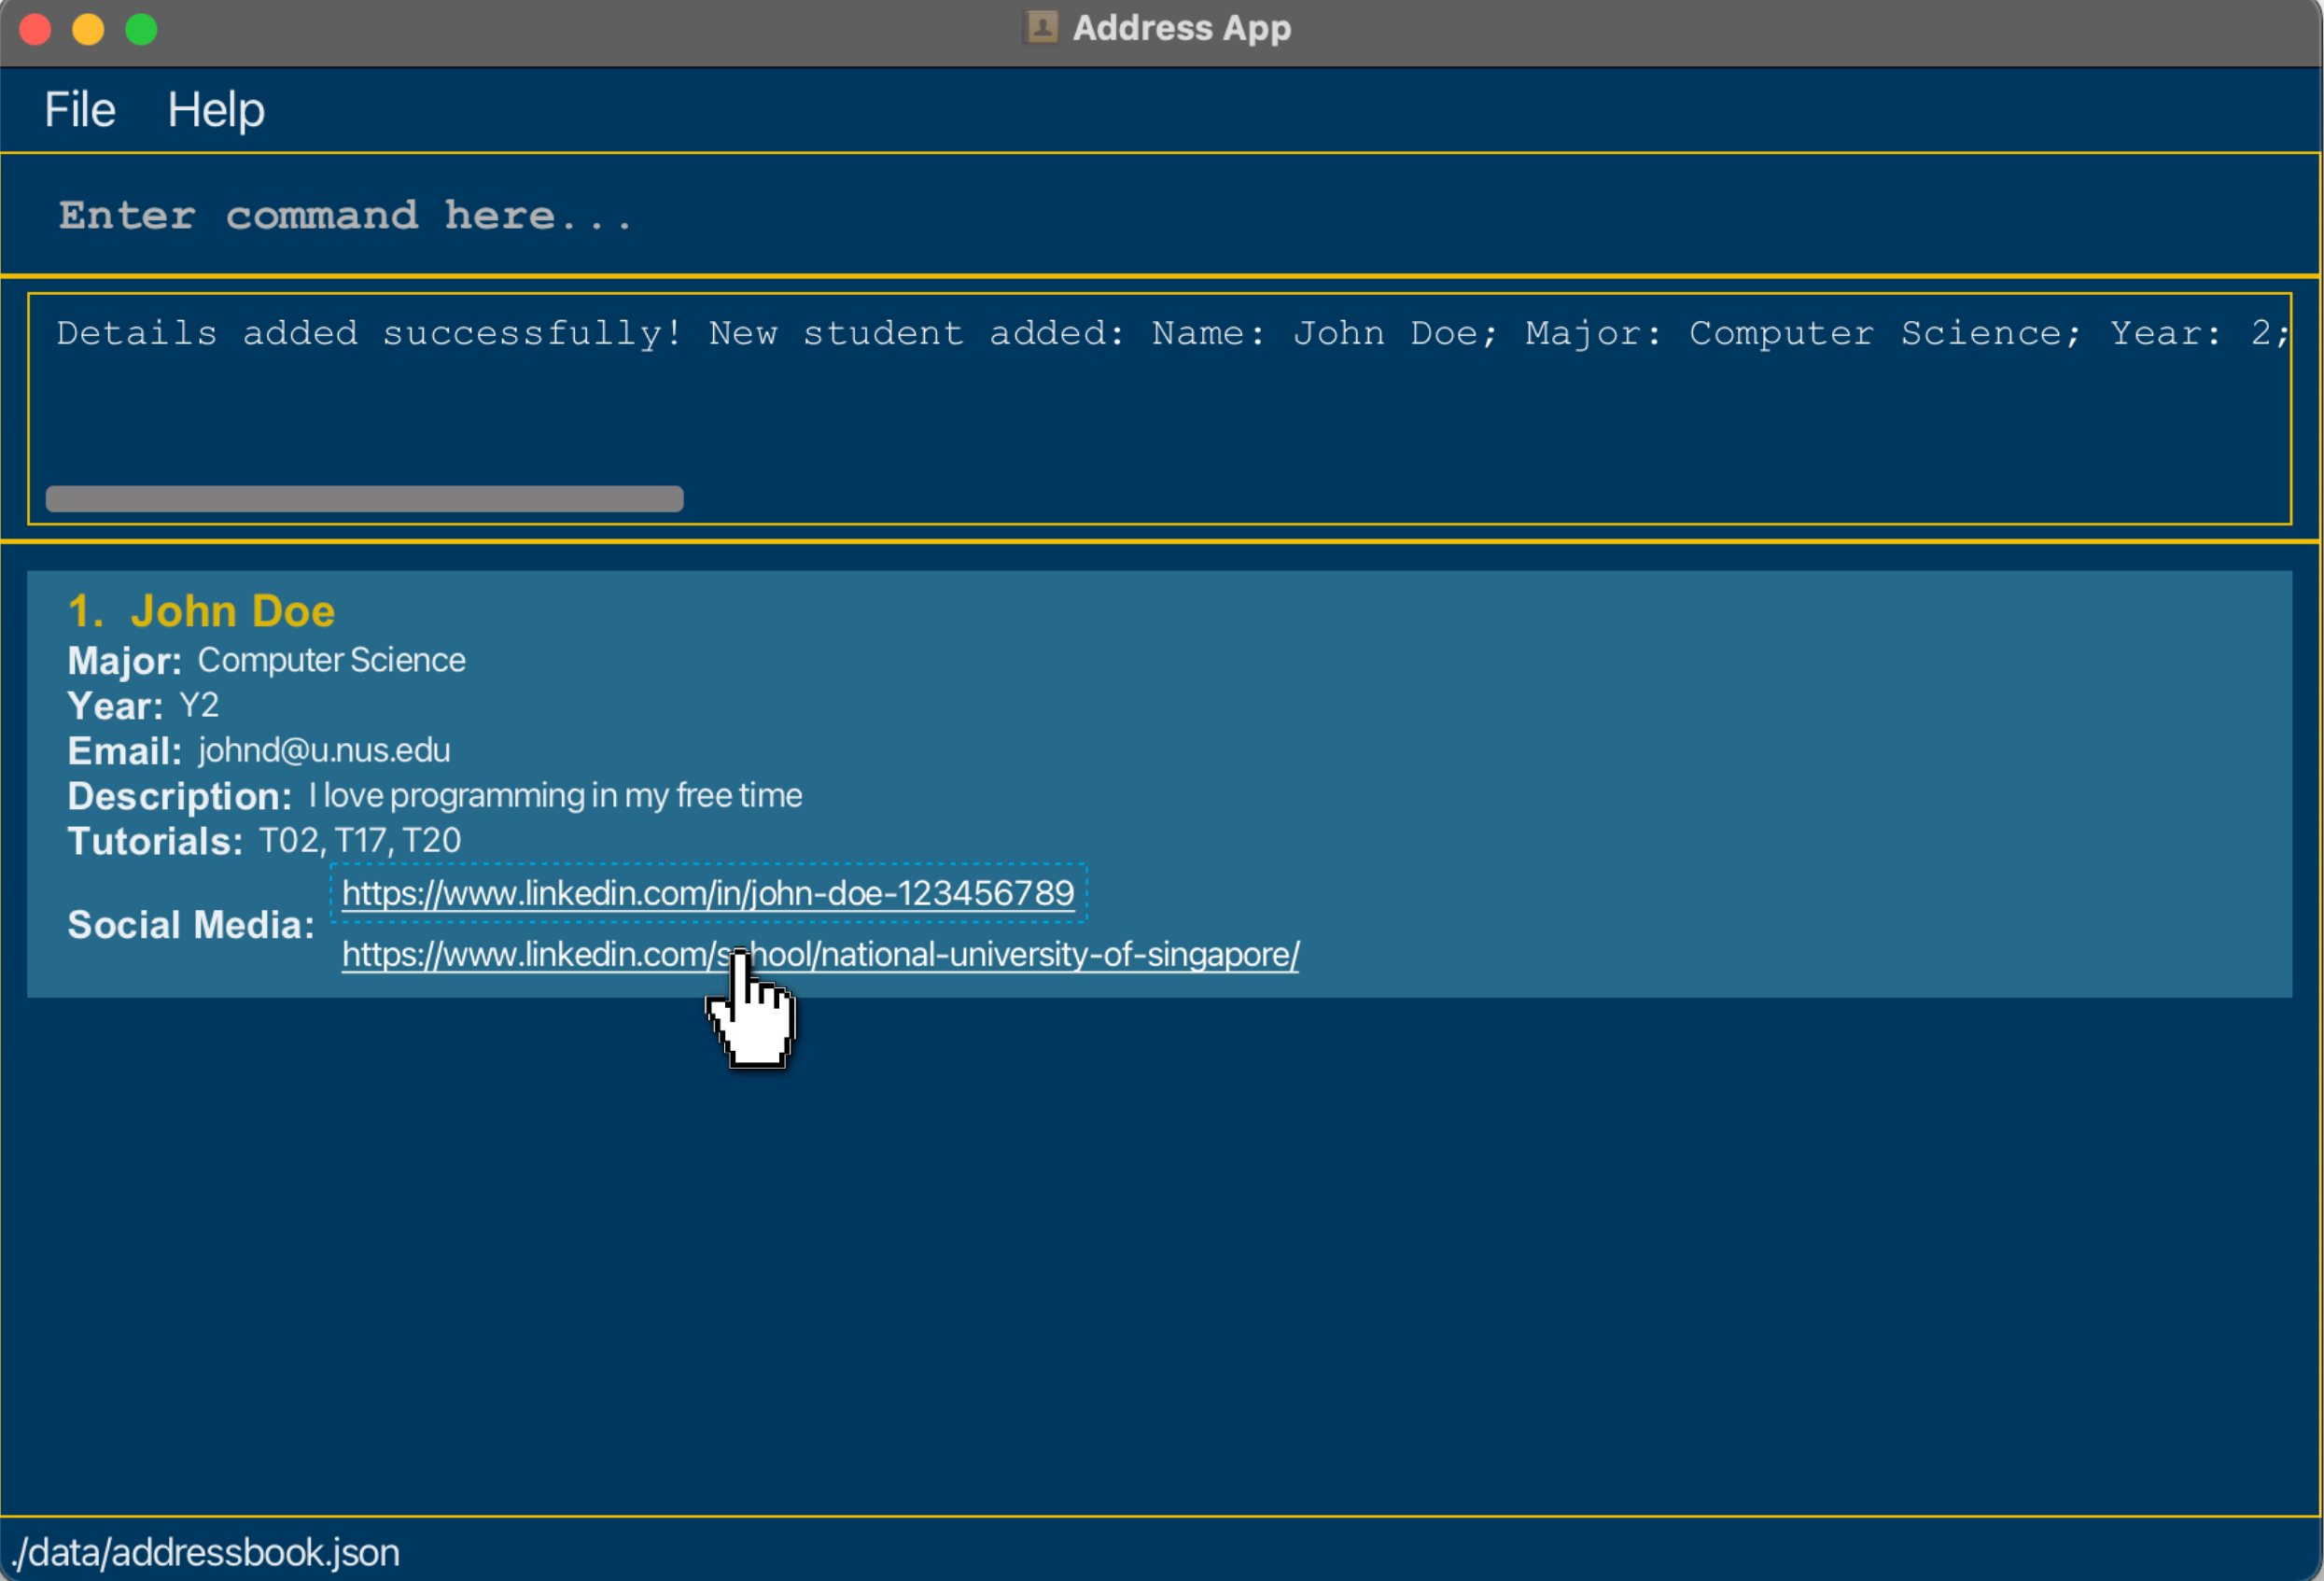Screen dimensions: 2324x1581
Task: Open the john-doe-123456789 LinkedIn link
Action: pyautogui.click(x=707, y=893)
